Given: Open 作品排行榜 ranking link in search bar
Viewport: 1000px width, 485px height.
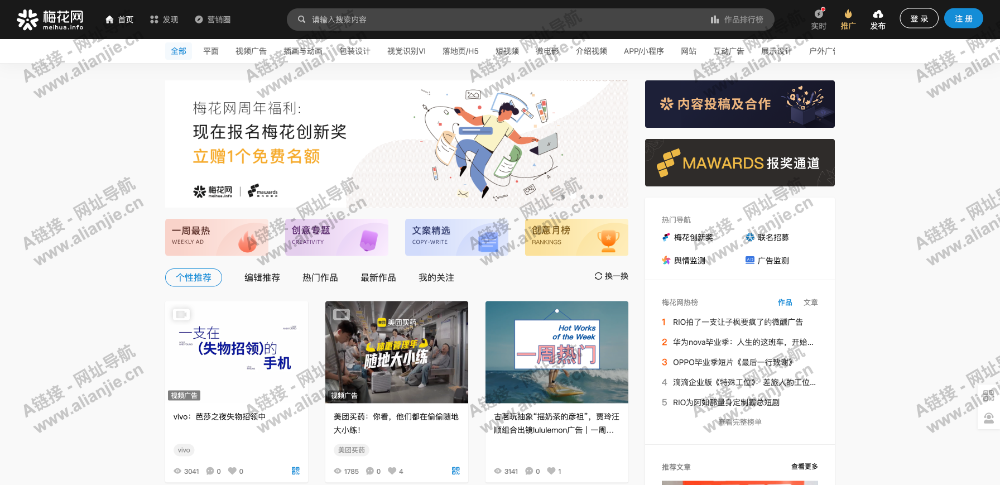Looking at the screenshot, I should point(737,20).
